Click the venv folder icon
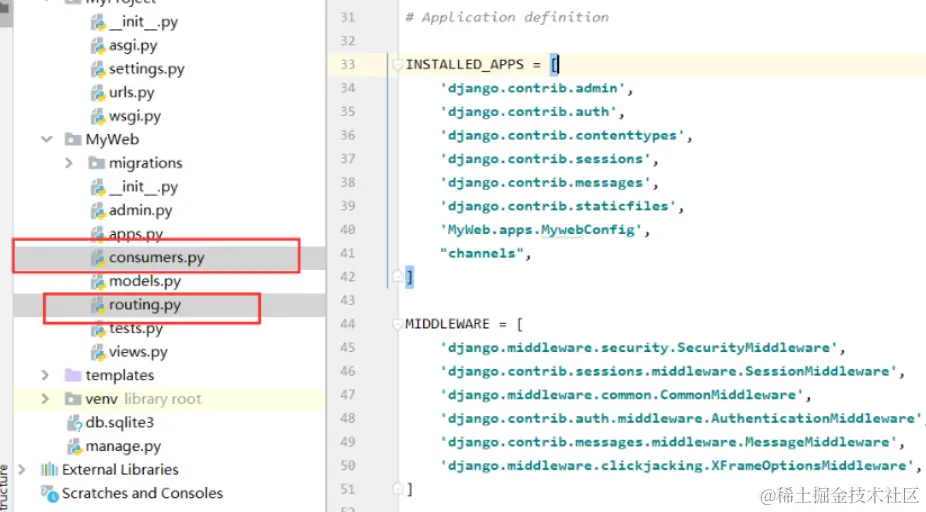The image size is (926, 512). click(x=73, y=399)
